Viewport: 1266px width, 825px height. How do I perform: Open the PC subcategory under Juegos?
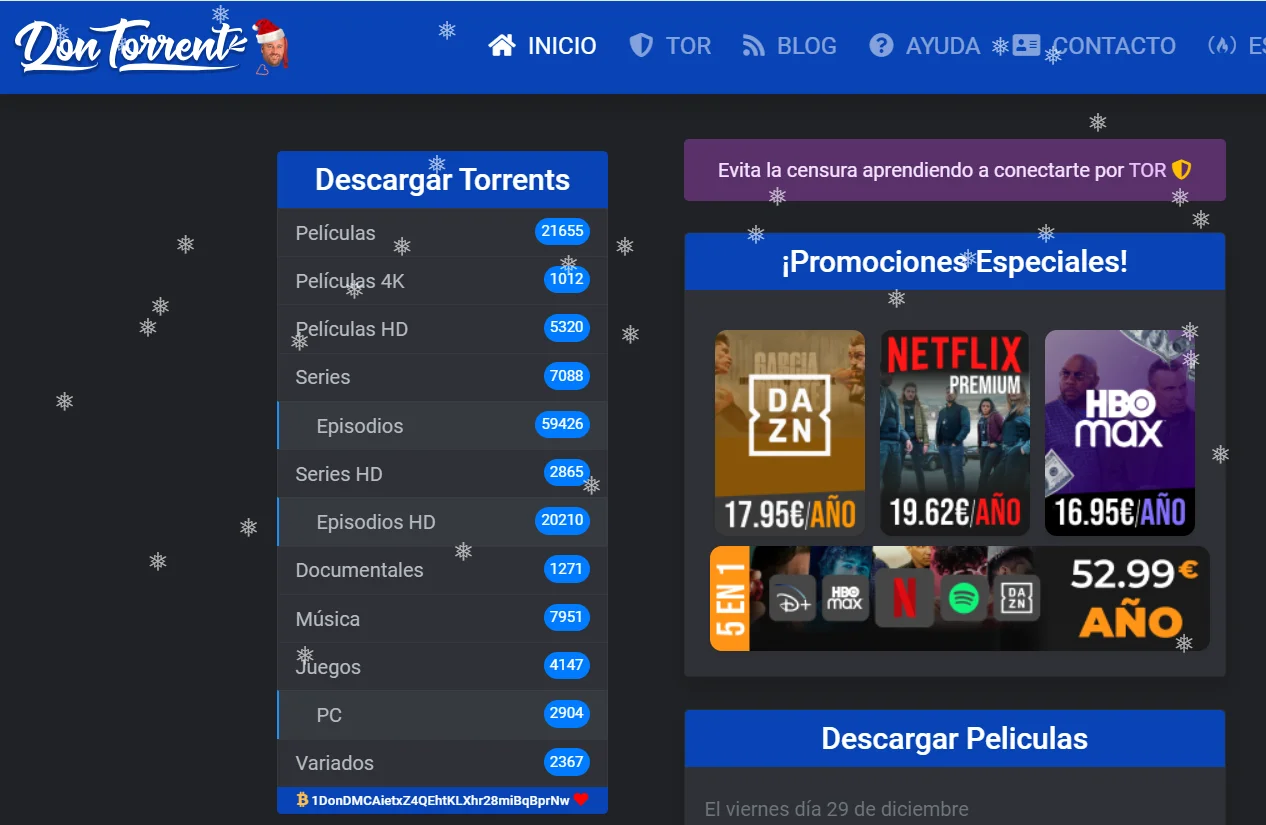click(x=442, y=715)
